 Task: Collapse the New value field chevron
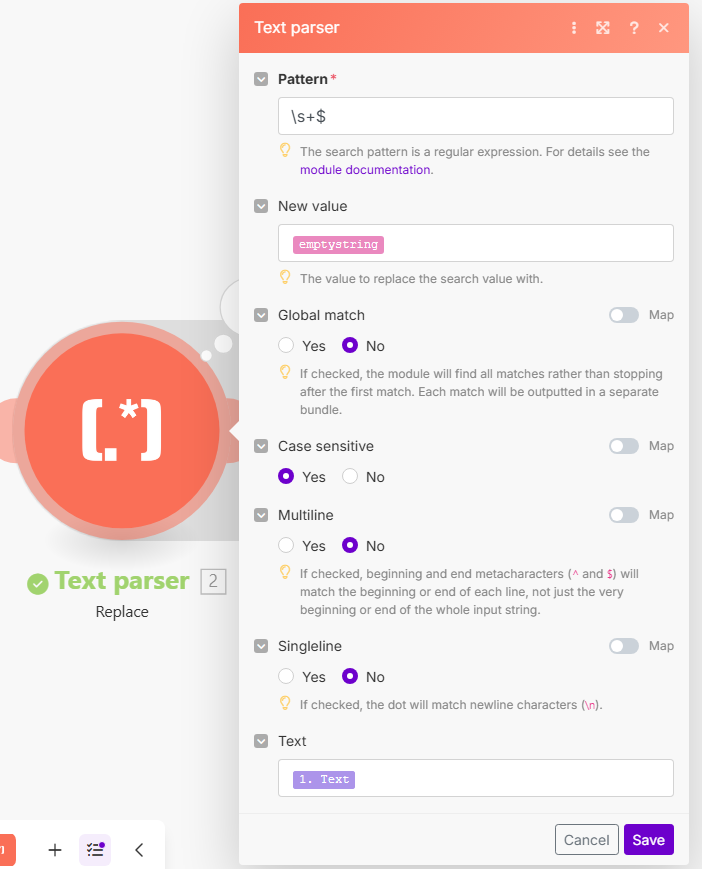click(x=261, y=206)
